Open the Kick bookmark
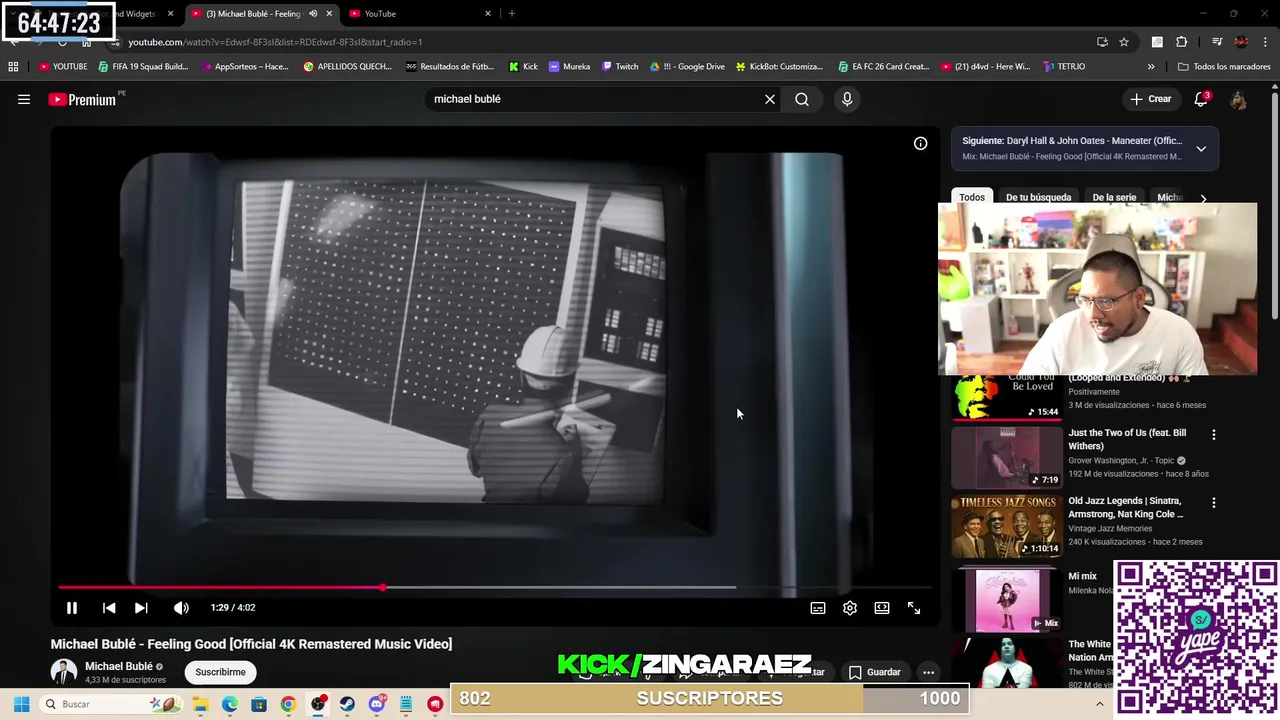1280x720 pixels. click(x=523, y=67)
